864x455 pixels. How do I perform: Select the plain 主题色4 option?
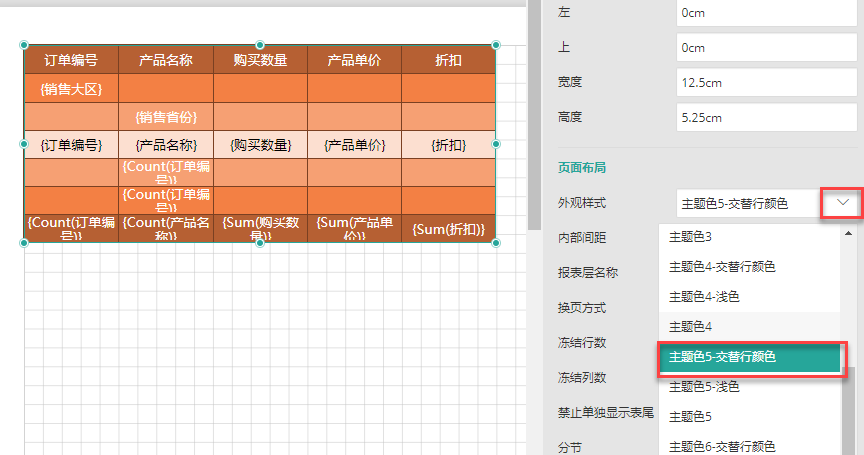749,327
